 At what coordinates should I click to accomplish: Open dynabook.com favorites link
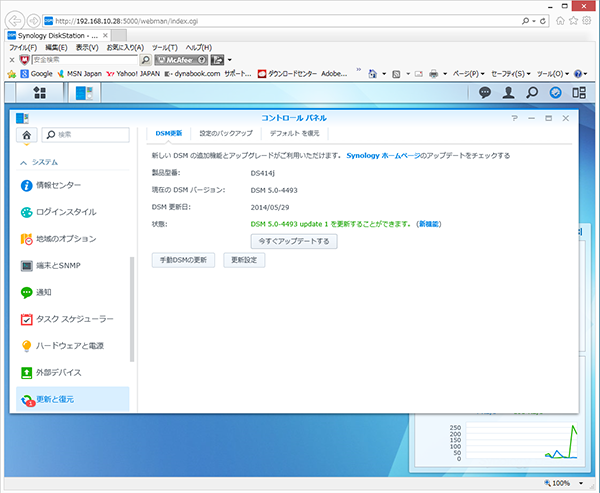(x=192, y=73)
